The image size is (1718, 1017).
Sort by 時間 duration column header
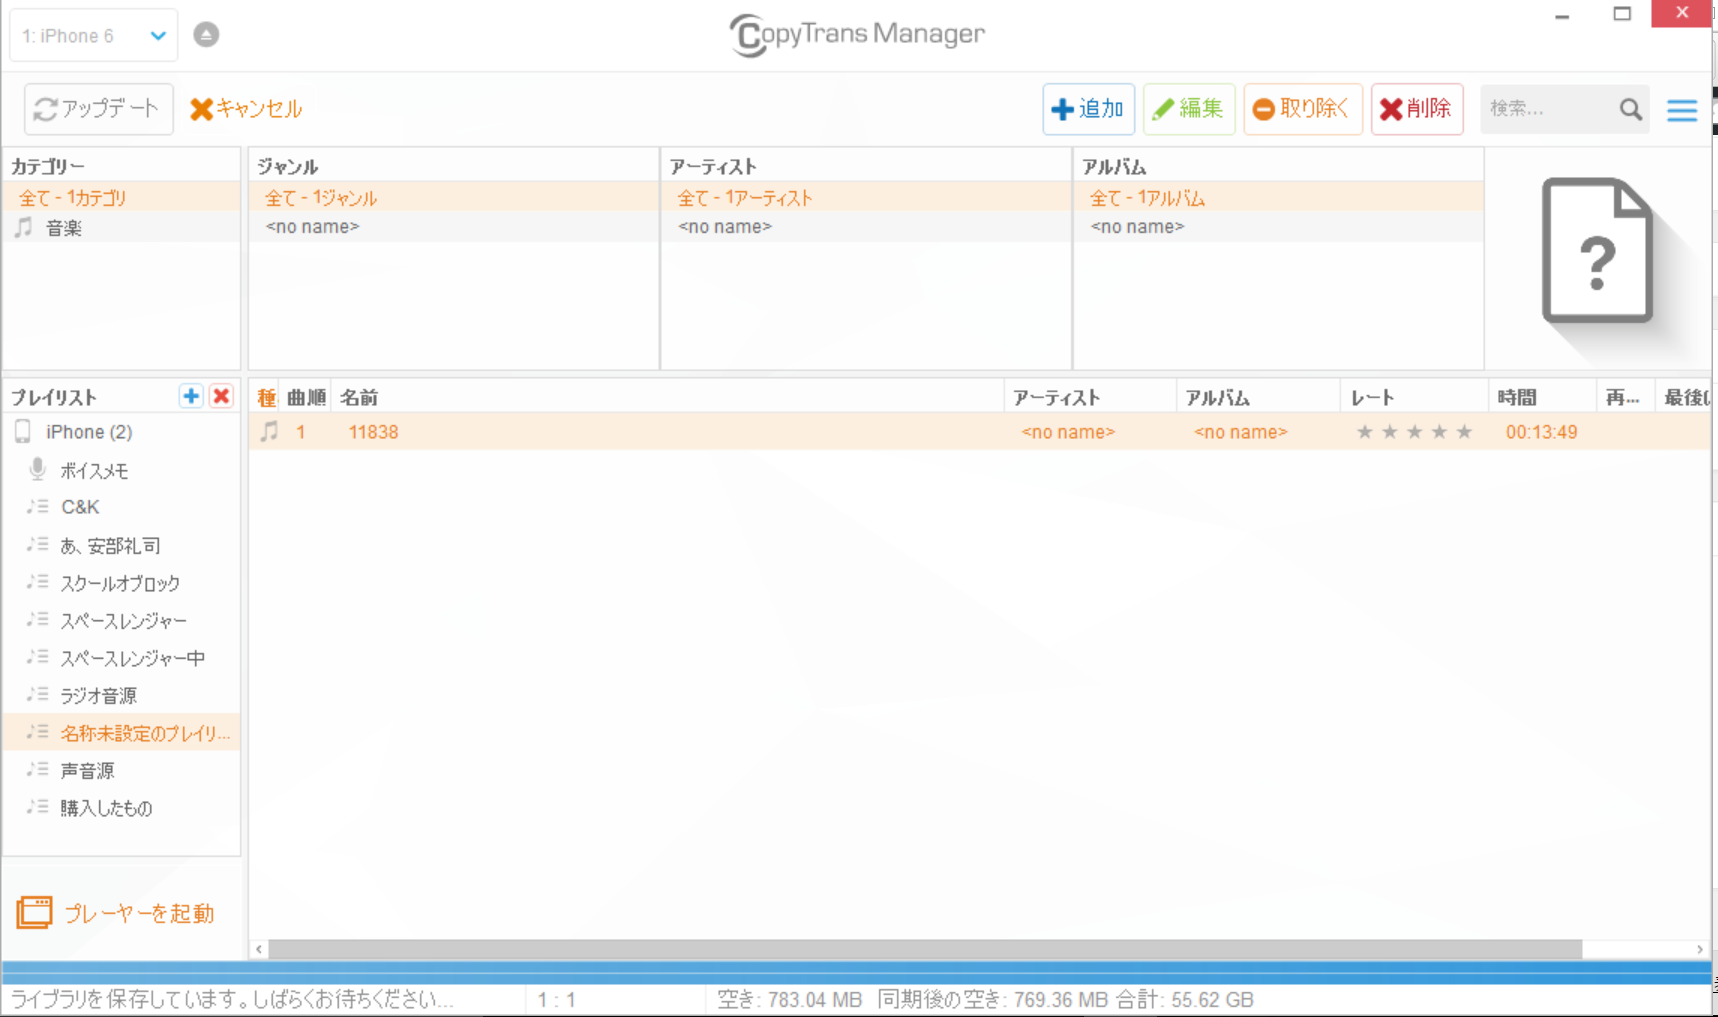(x=1542, y=397)
